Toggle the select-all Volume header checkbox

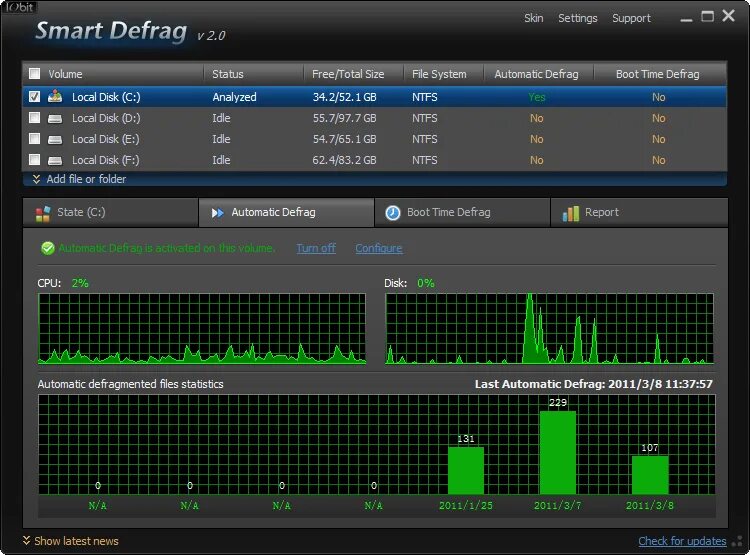point(34,74)
